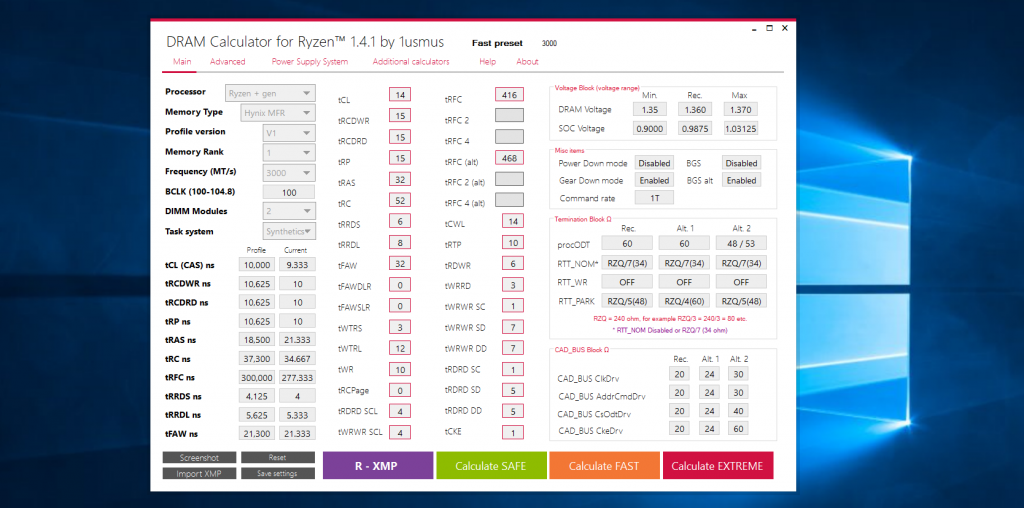Close the DRAM Calculator window

pos(784,28)
